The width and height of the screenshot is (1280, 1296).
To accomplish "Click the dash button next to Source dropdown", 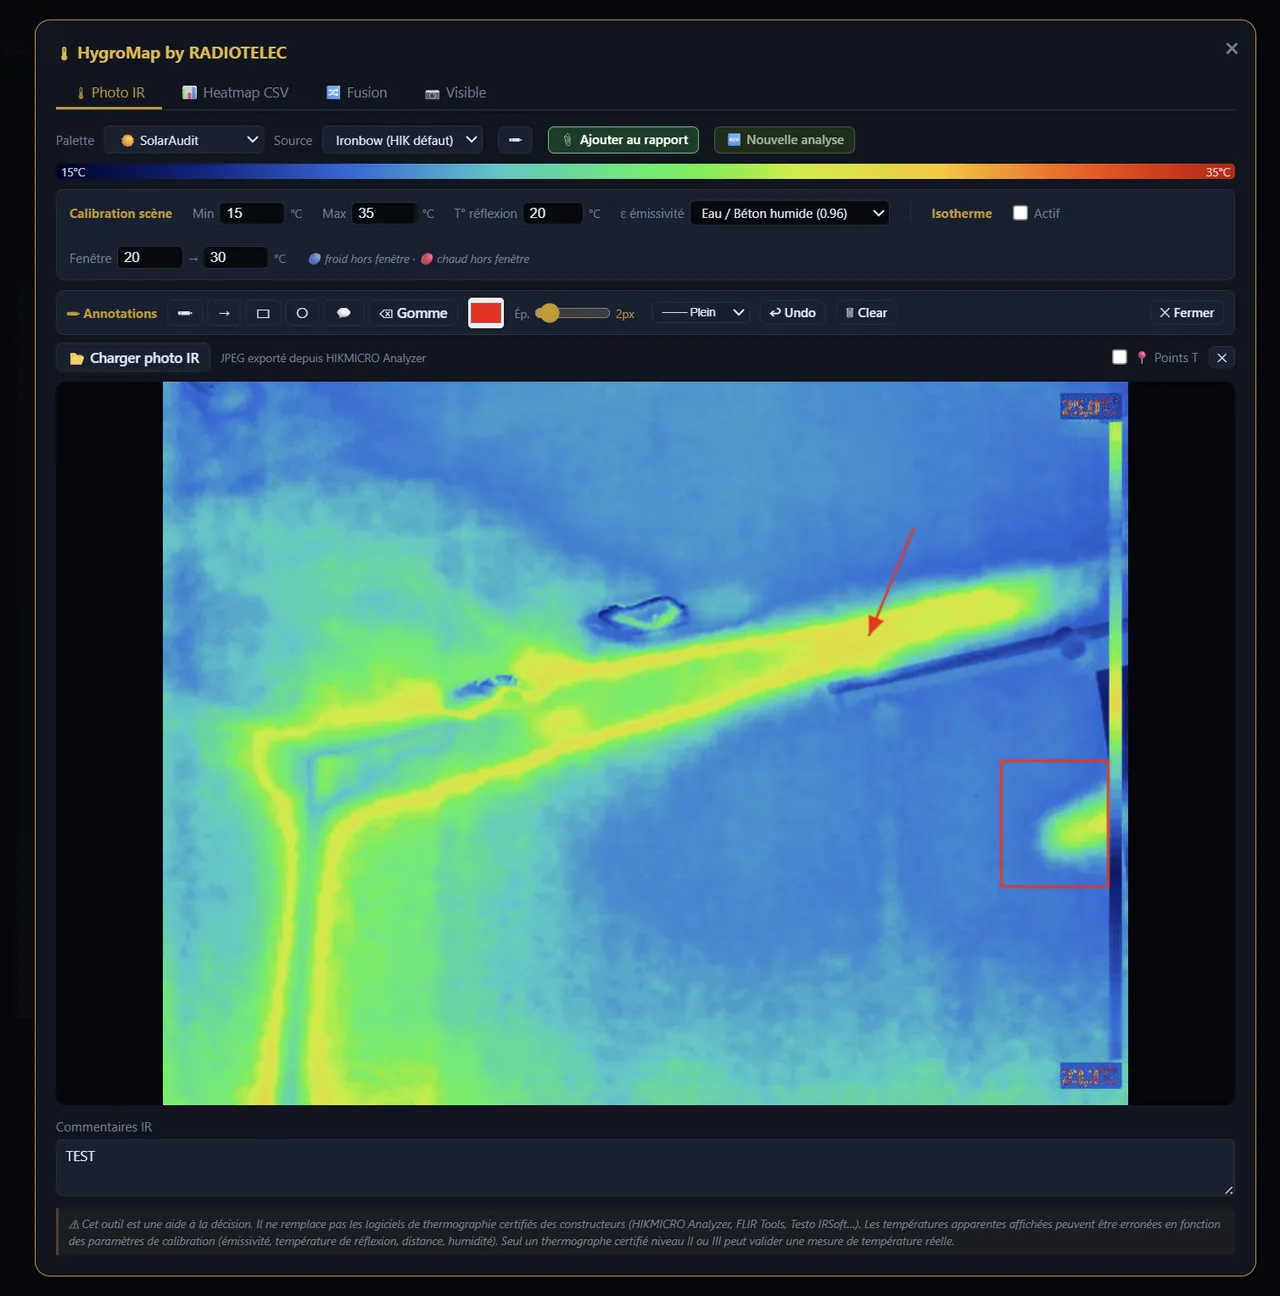I will click(x=515, y=140).
